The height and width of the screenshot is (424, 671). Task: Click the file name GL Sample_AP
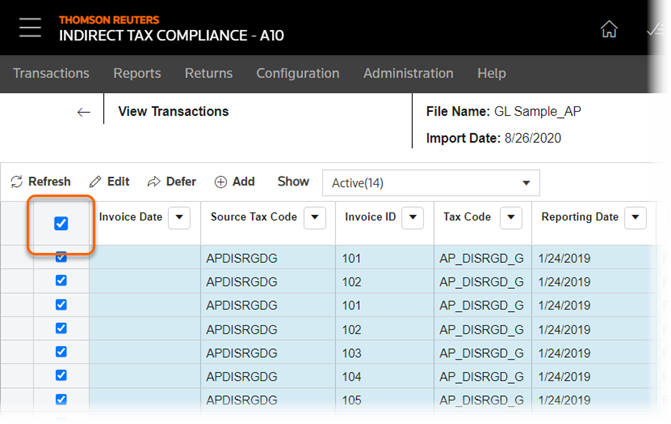point(538,112)
